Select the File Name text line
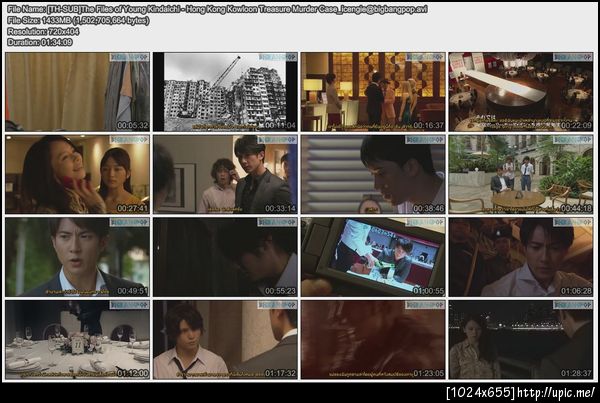 pos(217,9)
